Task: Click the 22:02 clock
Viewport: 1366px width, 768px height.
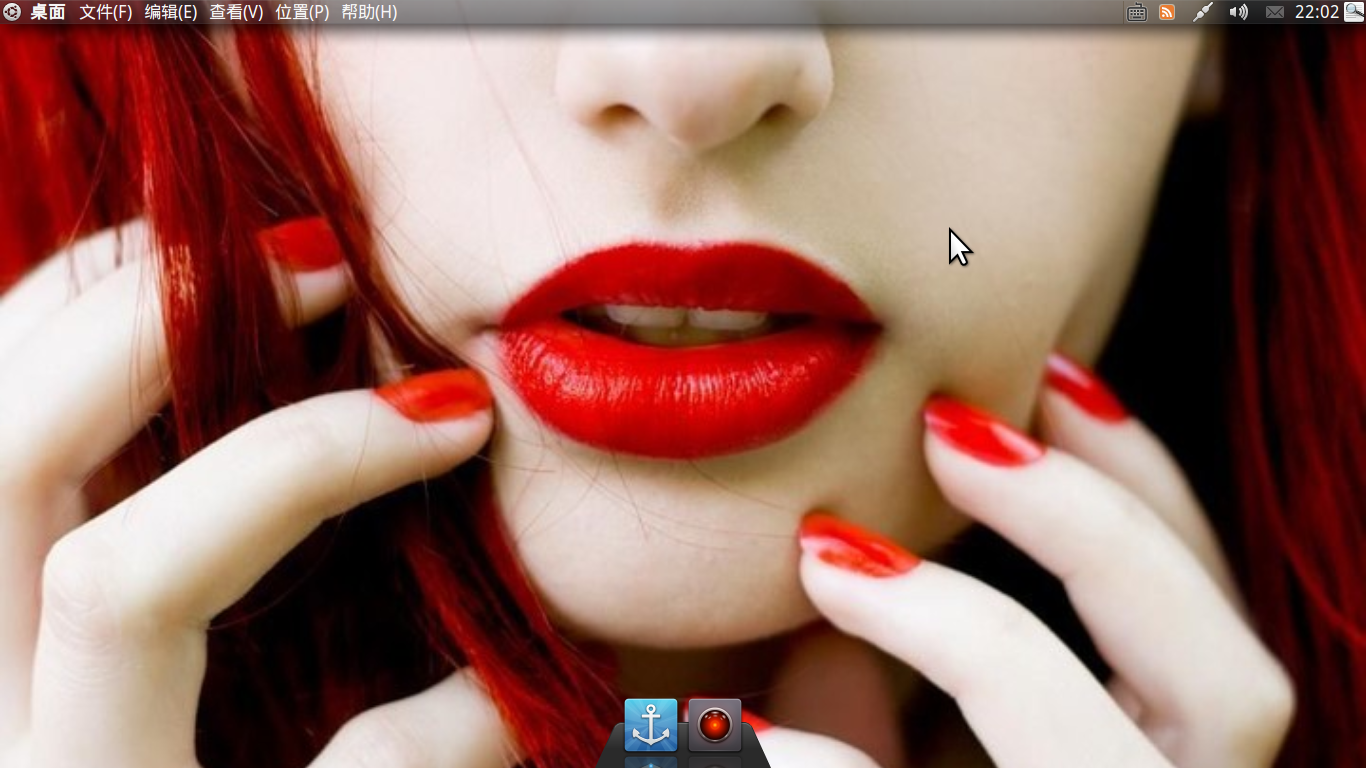Action: [1316, 12]
